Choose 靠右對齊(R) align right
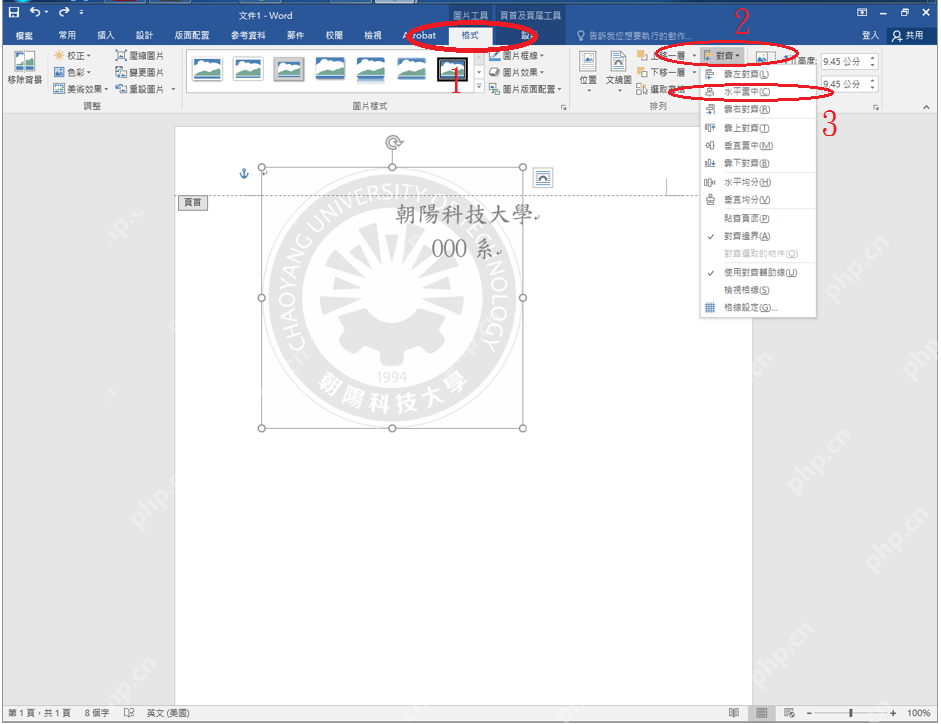The width and height of the screenshot is (941, 724). click(758, 109)
